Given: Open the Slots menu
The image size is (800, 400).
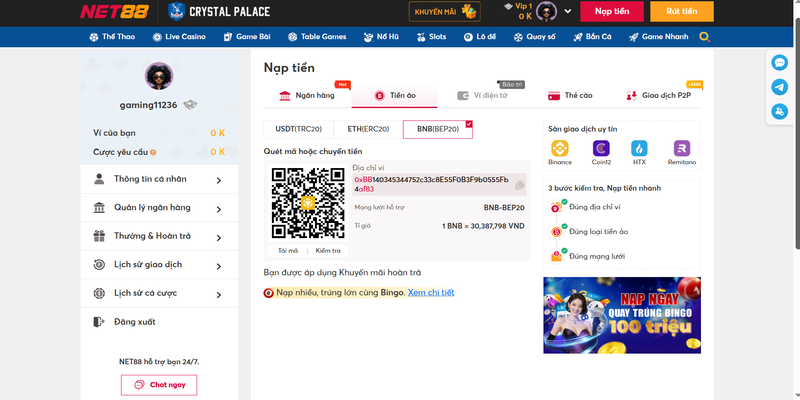Looking at the screenshot, I should coord(431,37).
